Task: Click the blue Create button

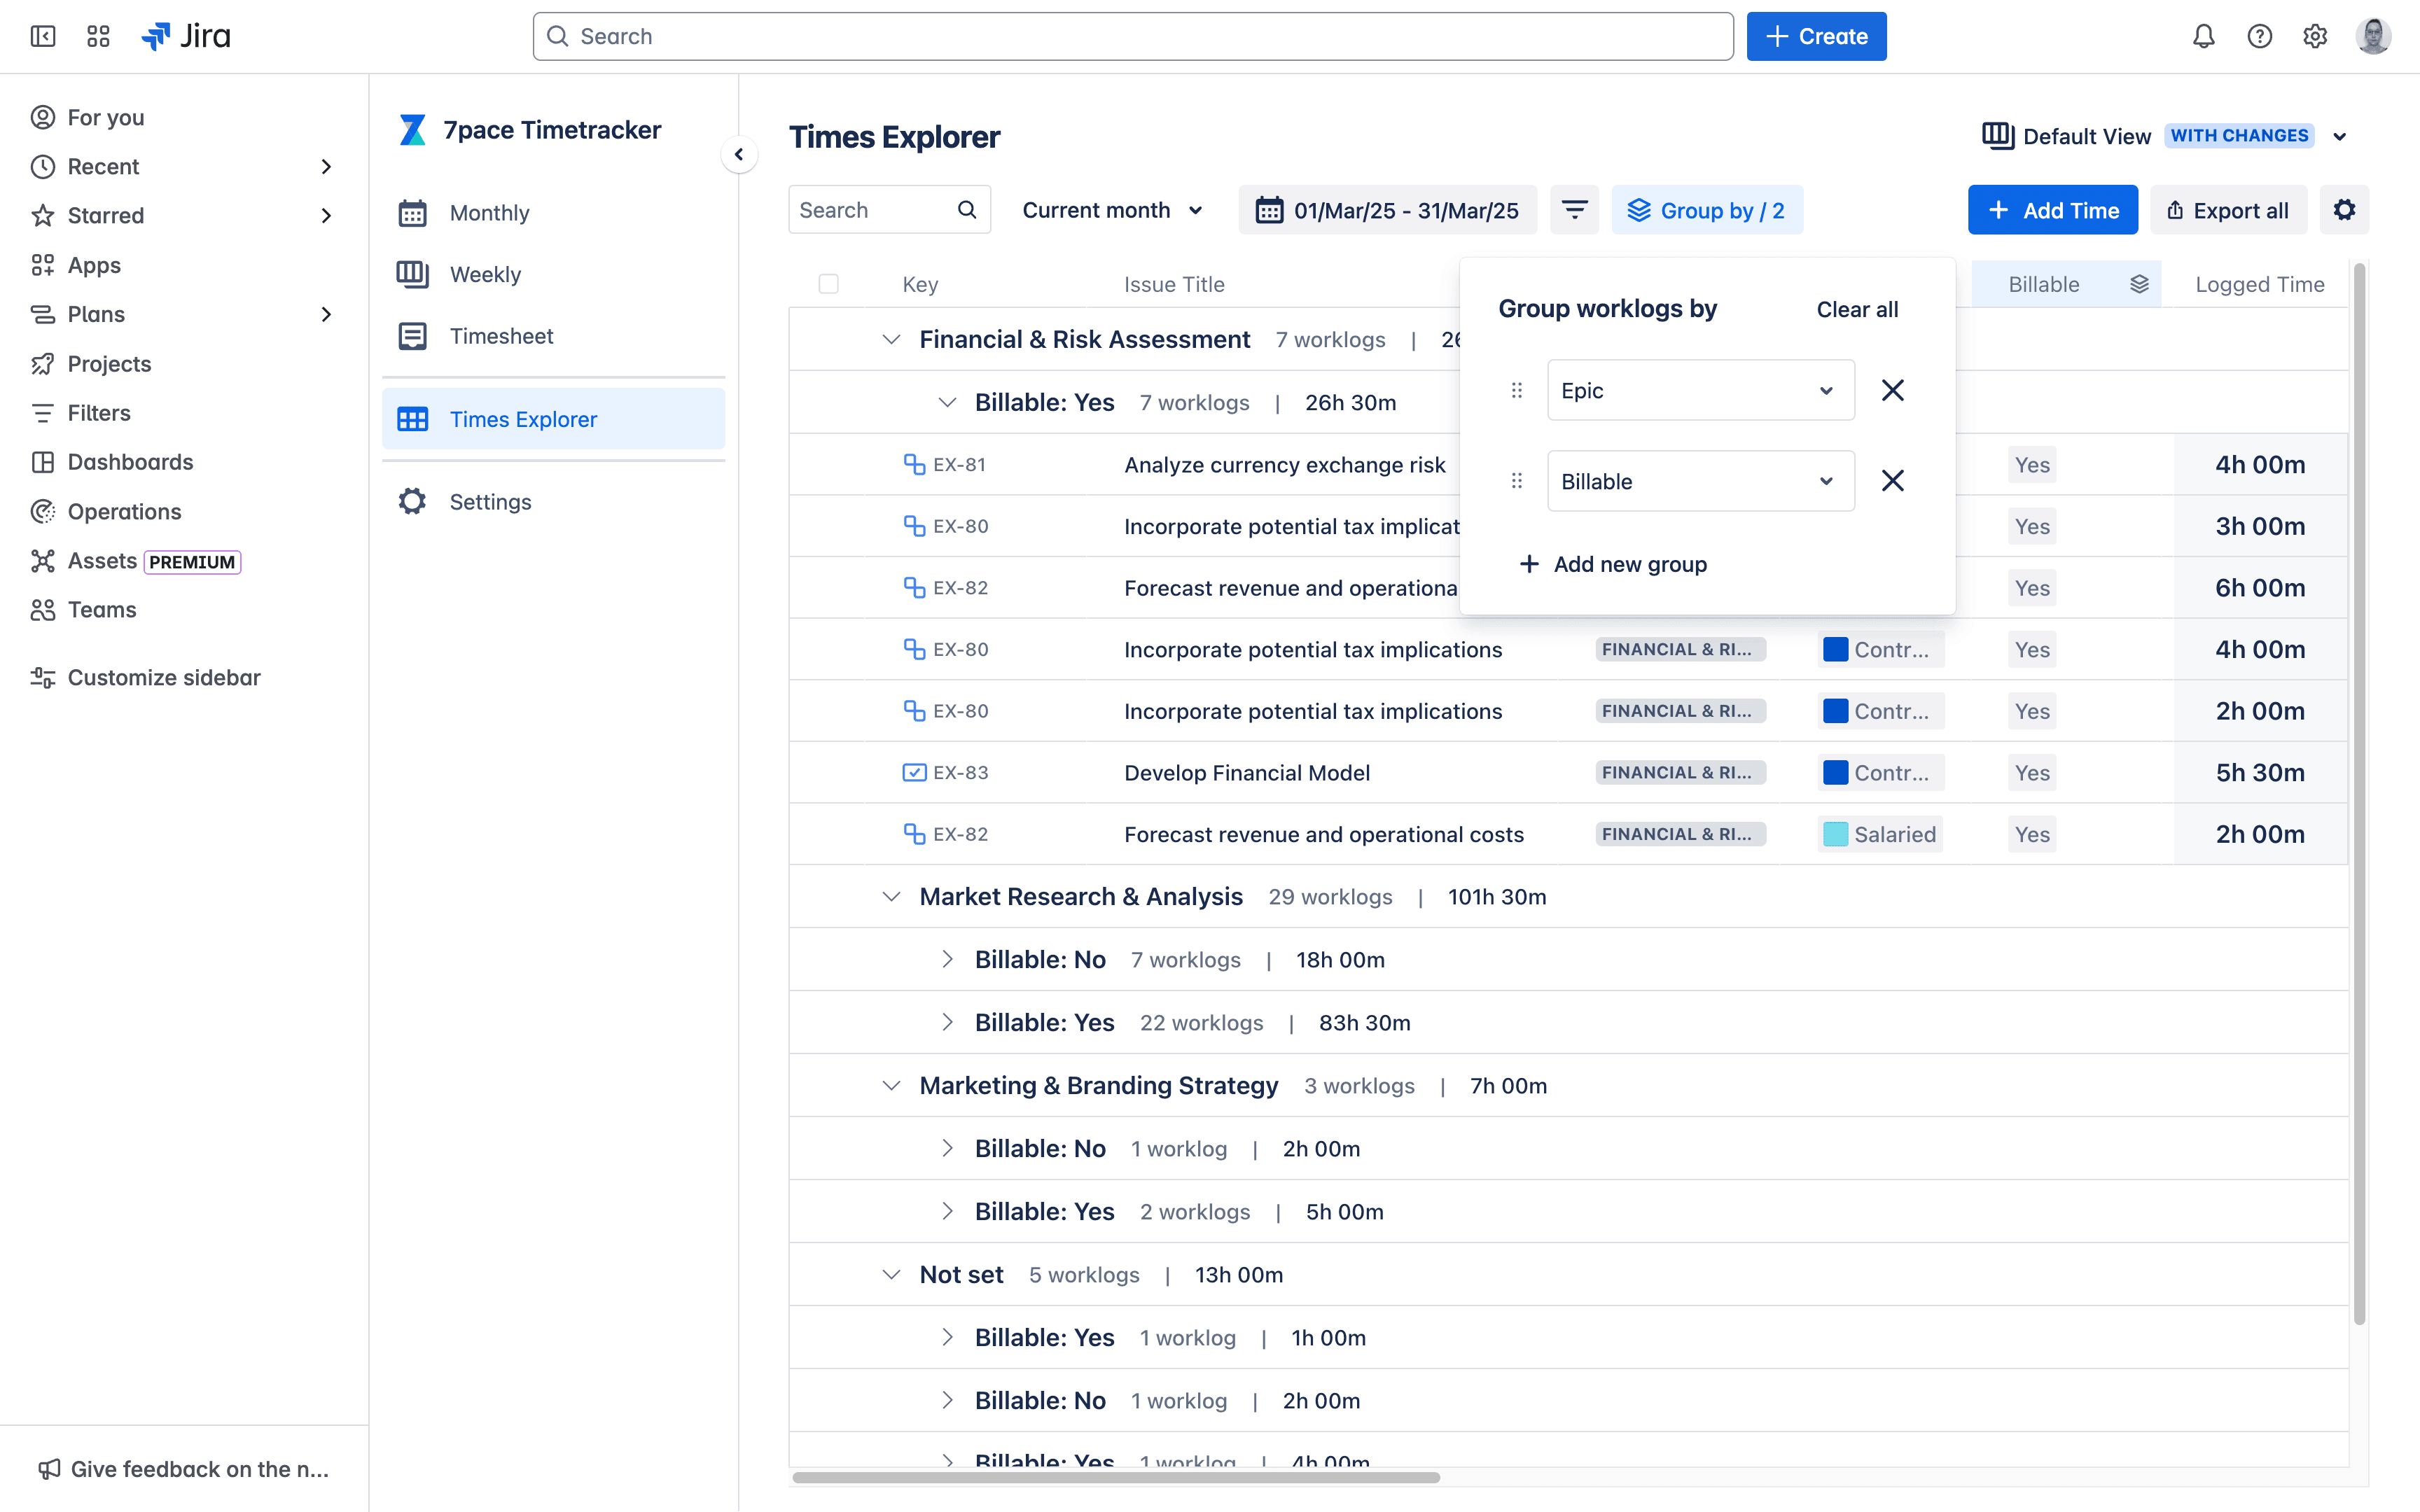Action: [x=1816, y=36]
